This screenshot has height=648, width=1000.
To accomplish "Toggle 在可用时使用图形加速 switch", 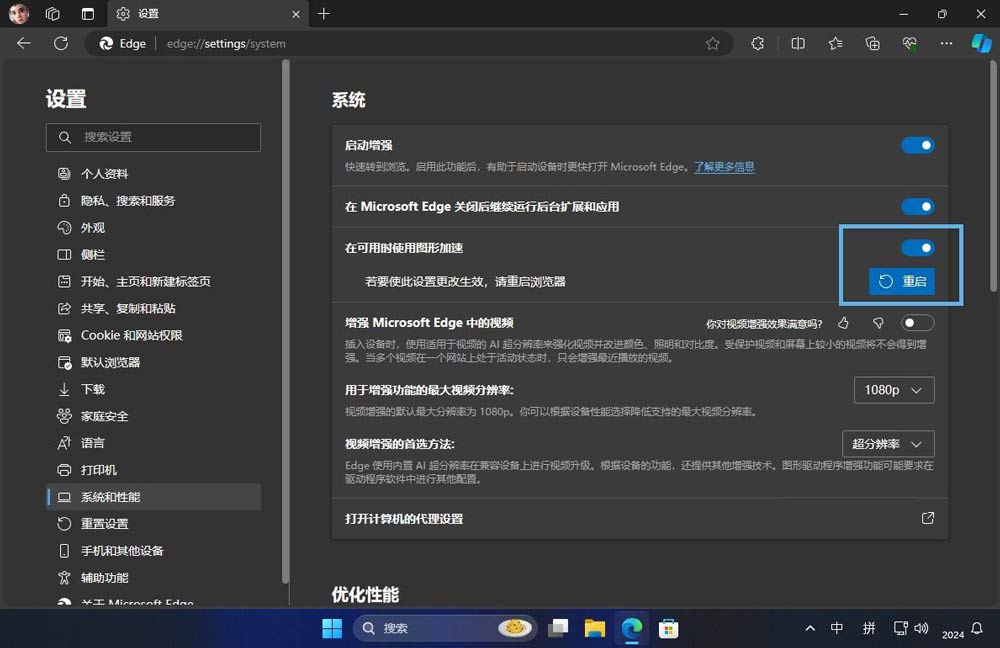I will tap(918, 247).
